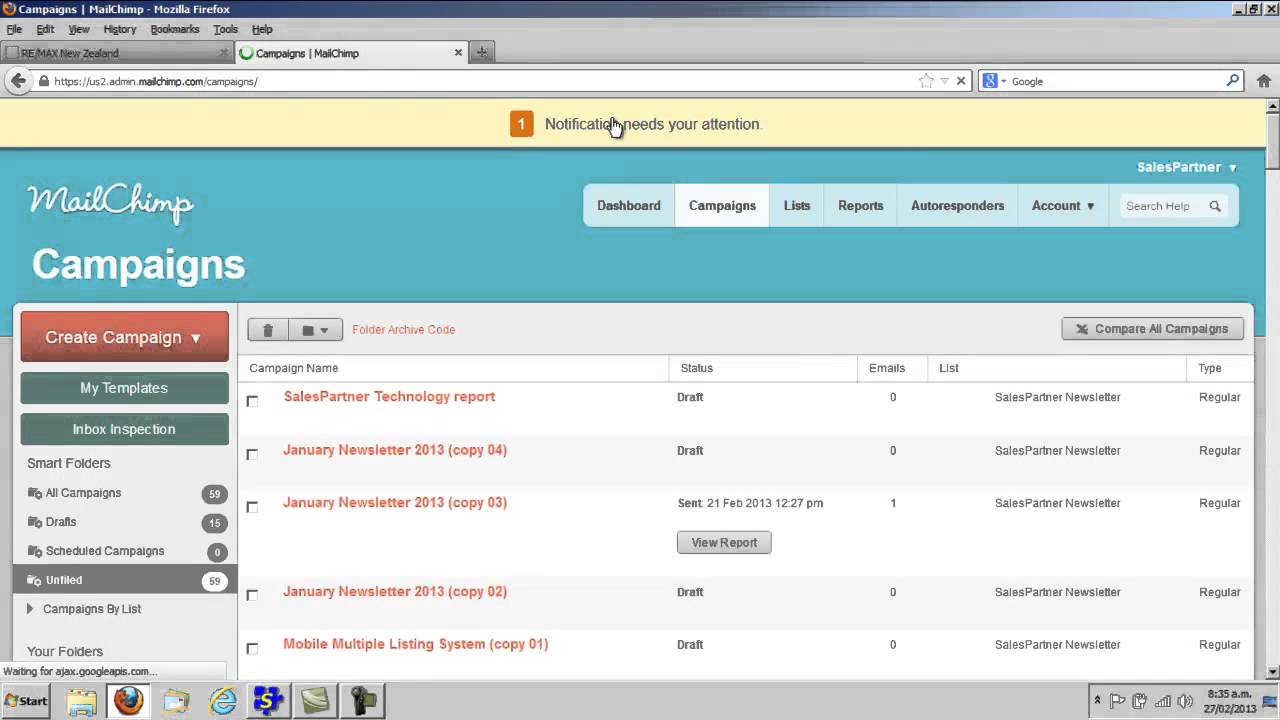Click the bookmark star icon in address bar
The image size is (1280, 720).
coord(926,81)
